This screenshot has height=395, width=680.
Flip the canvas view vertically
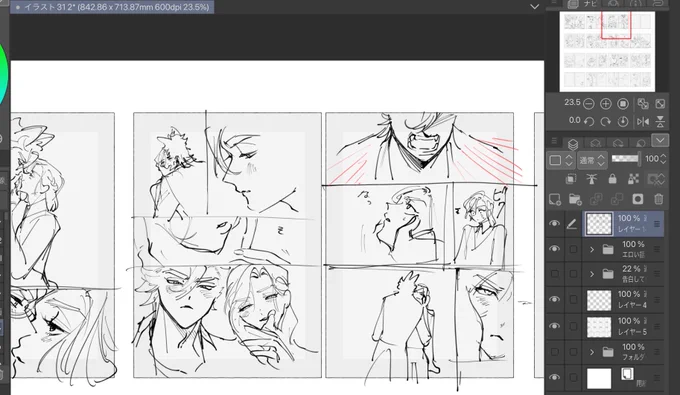(x=660, y=122)
